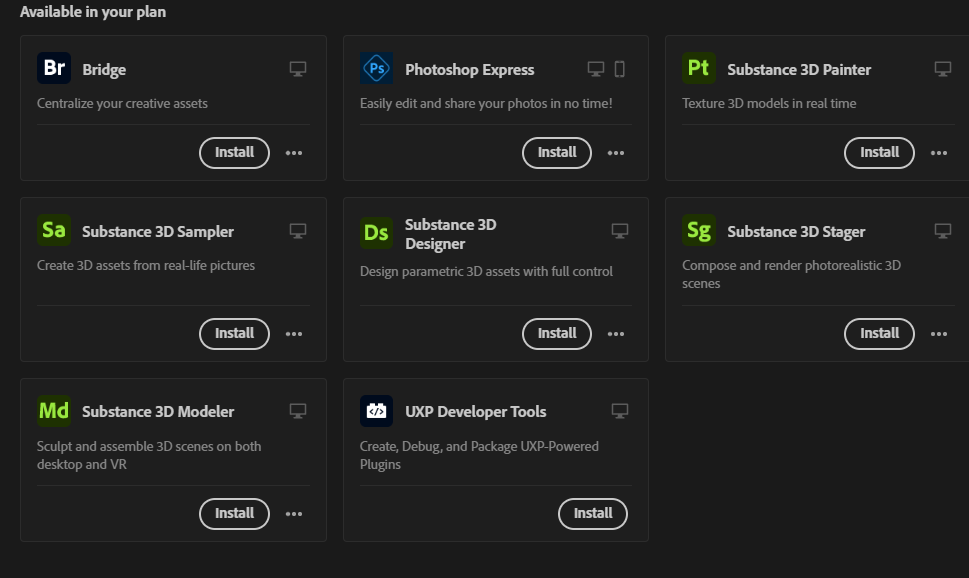Click "Compose and render photorealistic 3D scenes" text
Image resolution: width=969 pixels, height=578 pixels.
click(x=791, y=274)
